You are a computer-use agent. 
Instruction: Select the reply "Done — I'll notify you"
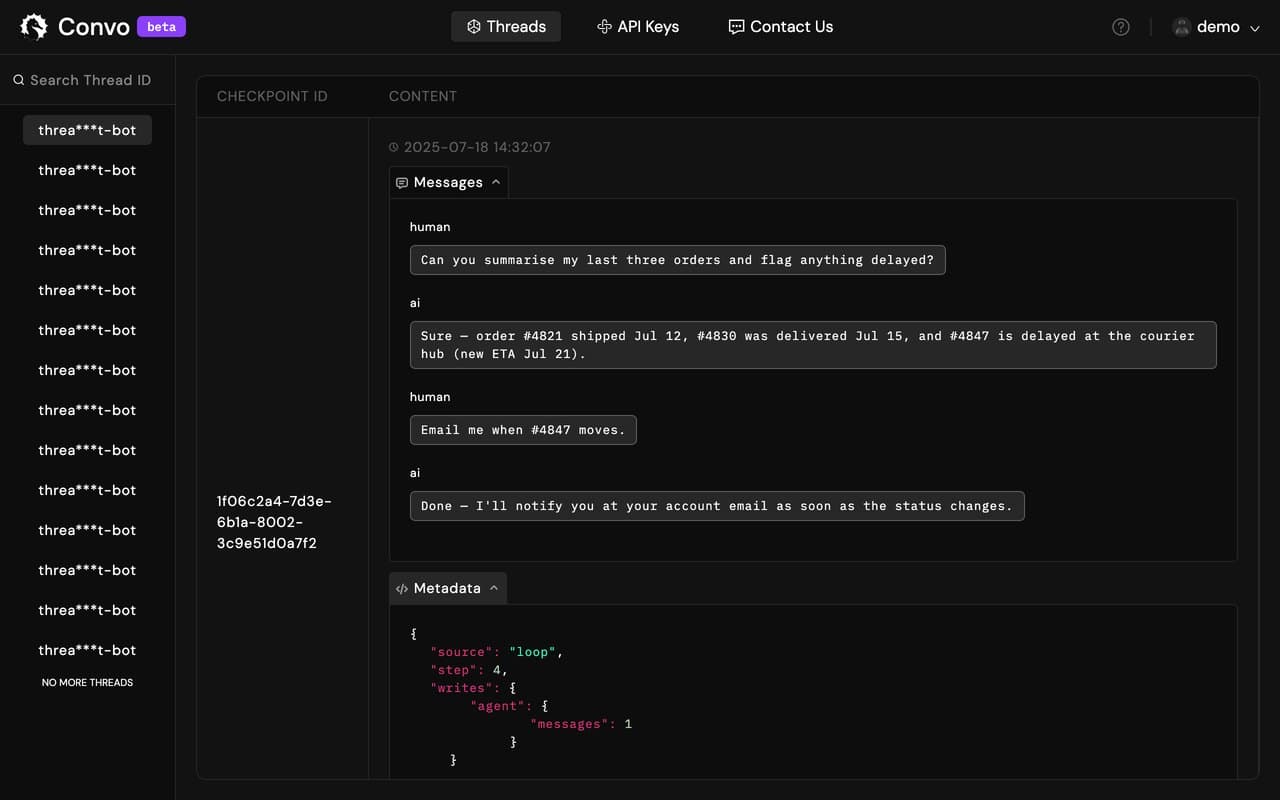[717, 506]
